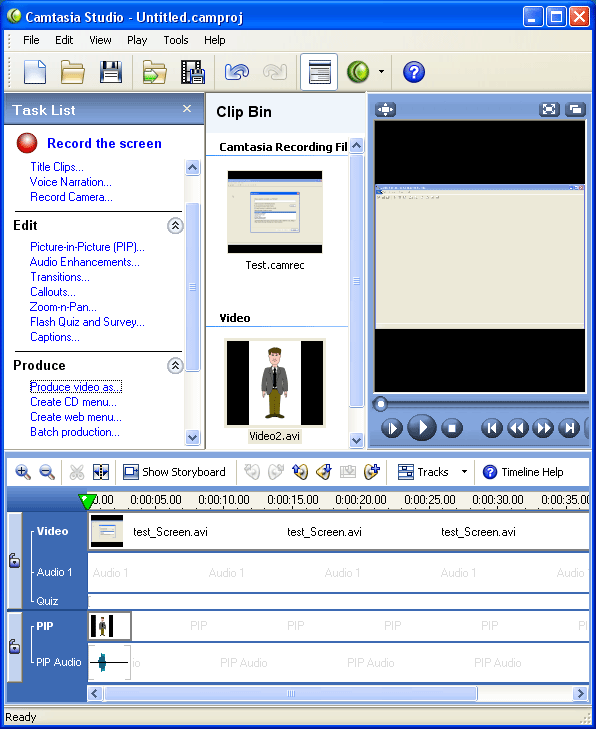596x729 pixels.
Task: Toggle the lock on the PIP track
Action: click(14, 646)
